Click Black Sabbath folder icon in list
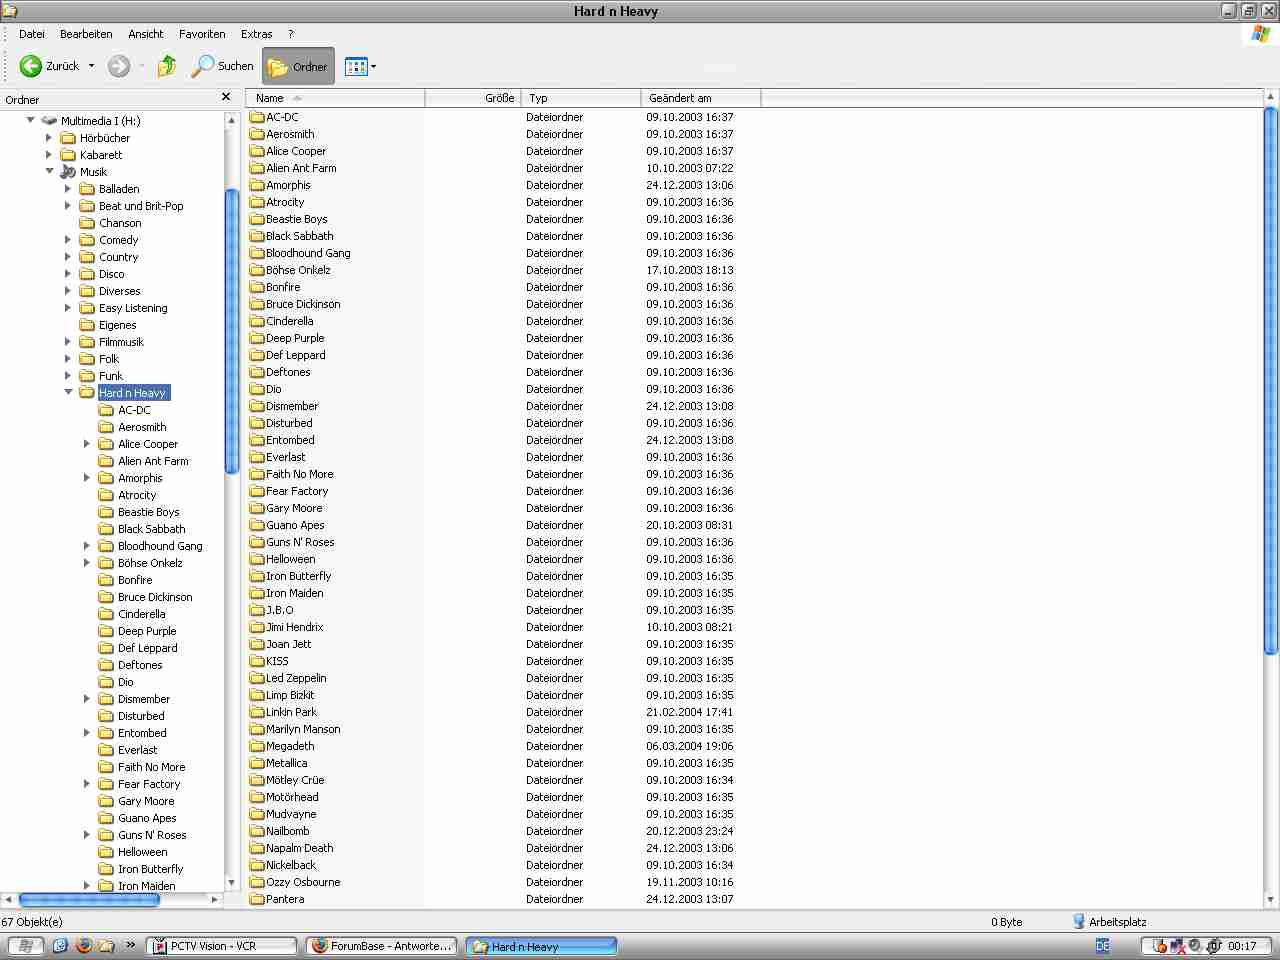Image resolution: width=1280 pixels, height=960 pixels. coord(257,236)
